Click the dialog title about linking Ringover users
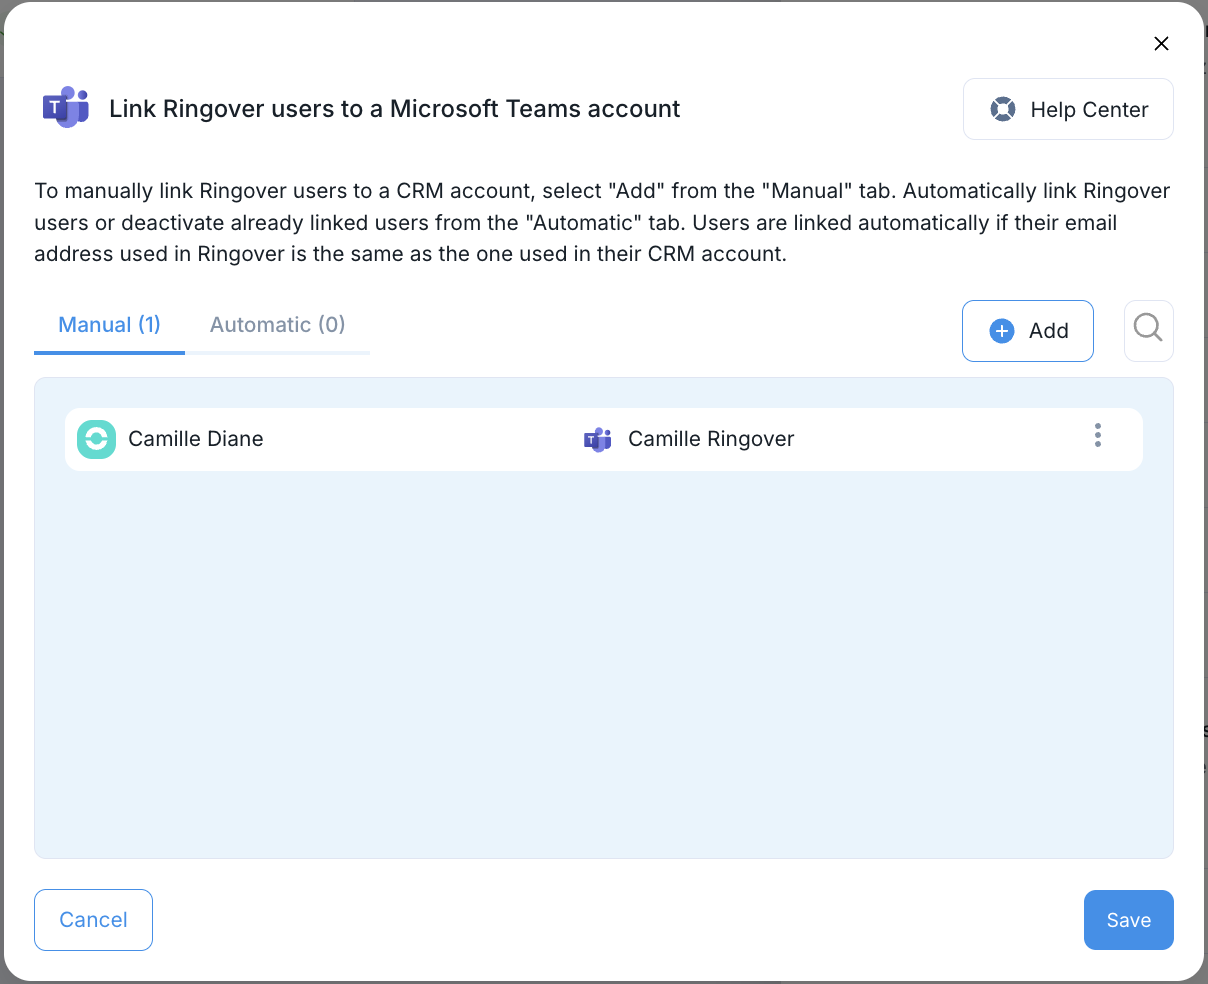This screenshot has height=984, width=1208. coord(394,109)
